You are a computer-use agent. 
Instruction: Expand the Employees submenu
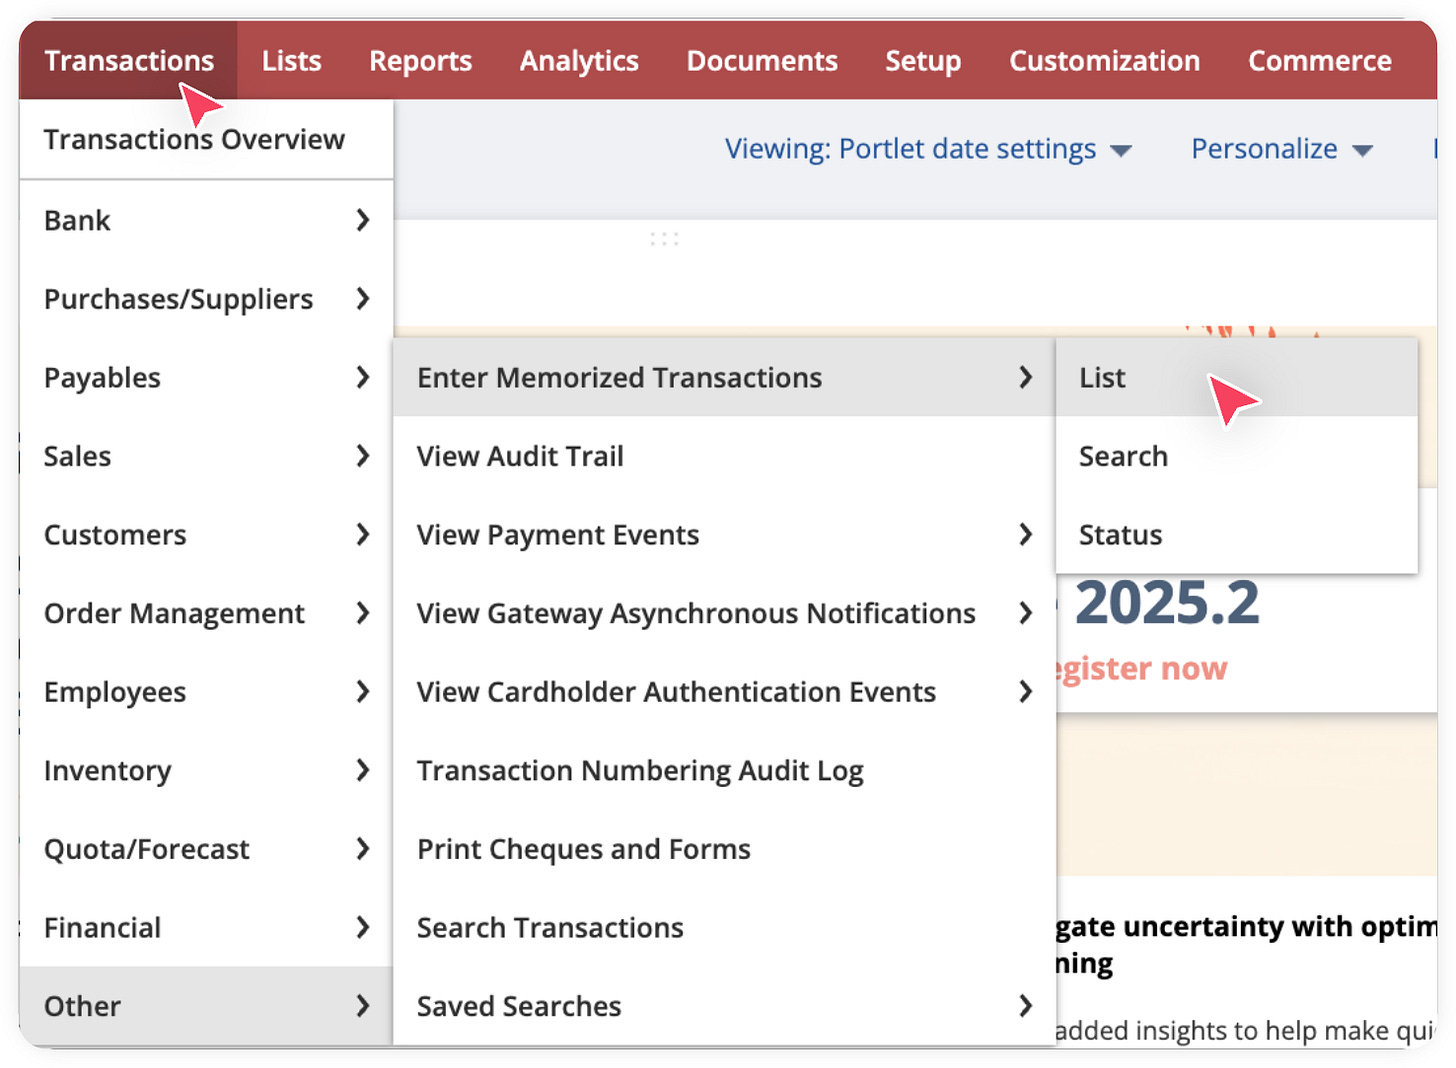(x=206, y=692)
